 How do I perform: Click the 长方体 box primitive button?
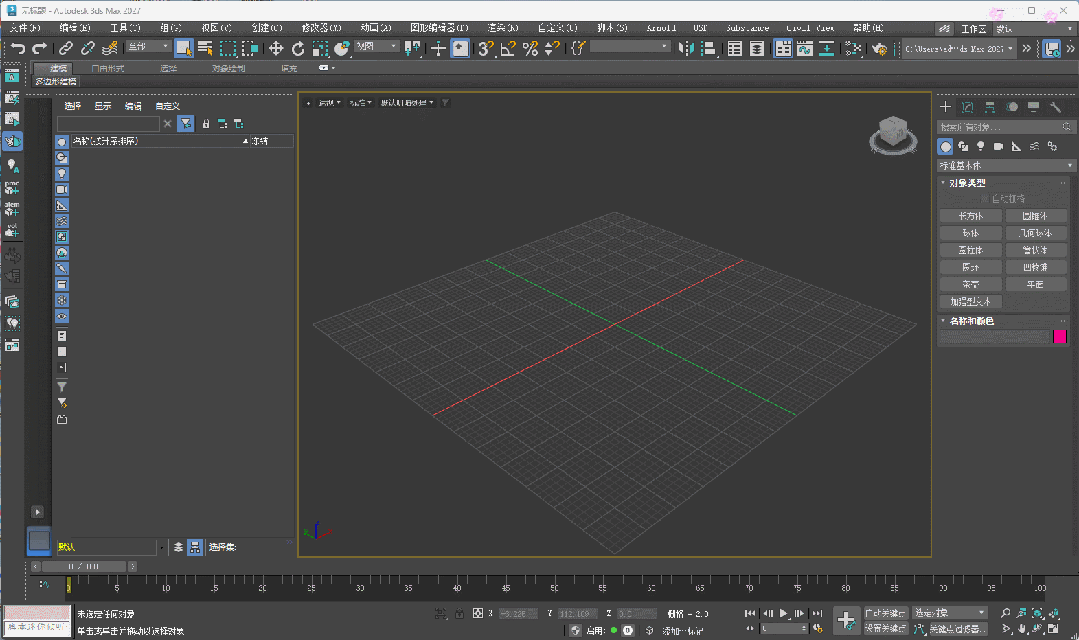click(970, 216)
